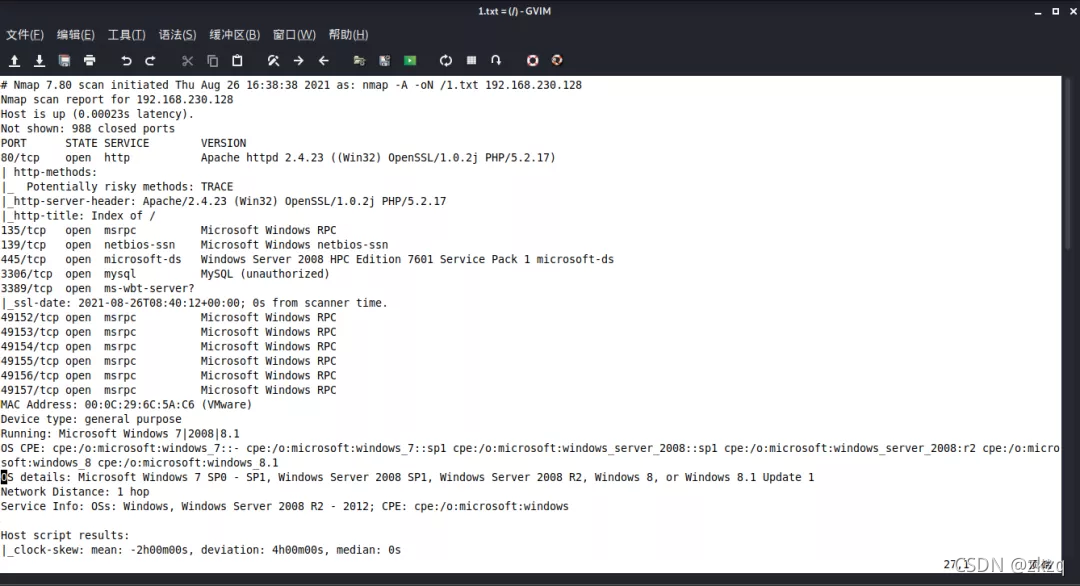
Task: Click the Find Help search lifebuoy icon
Action: [557, 61]
